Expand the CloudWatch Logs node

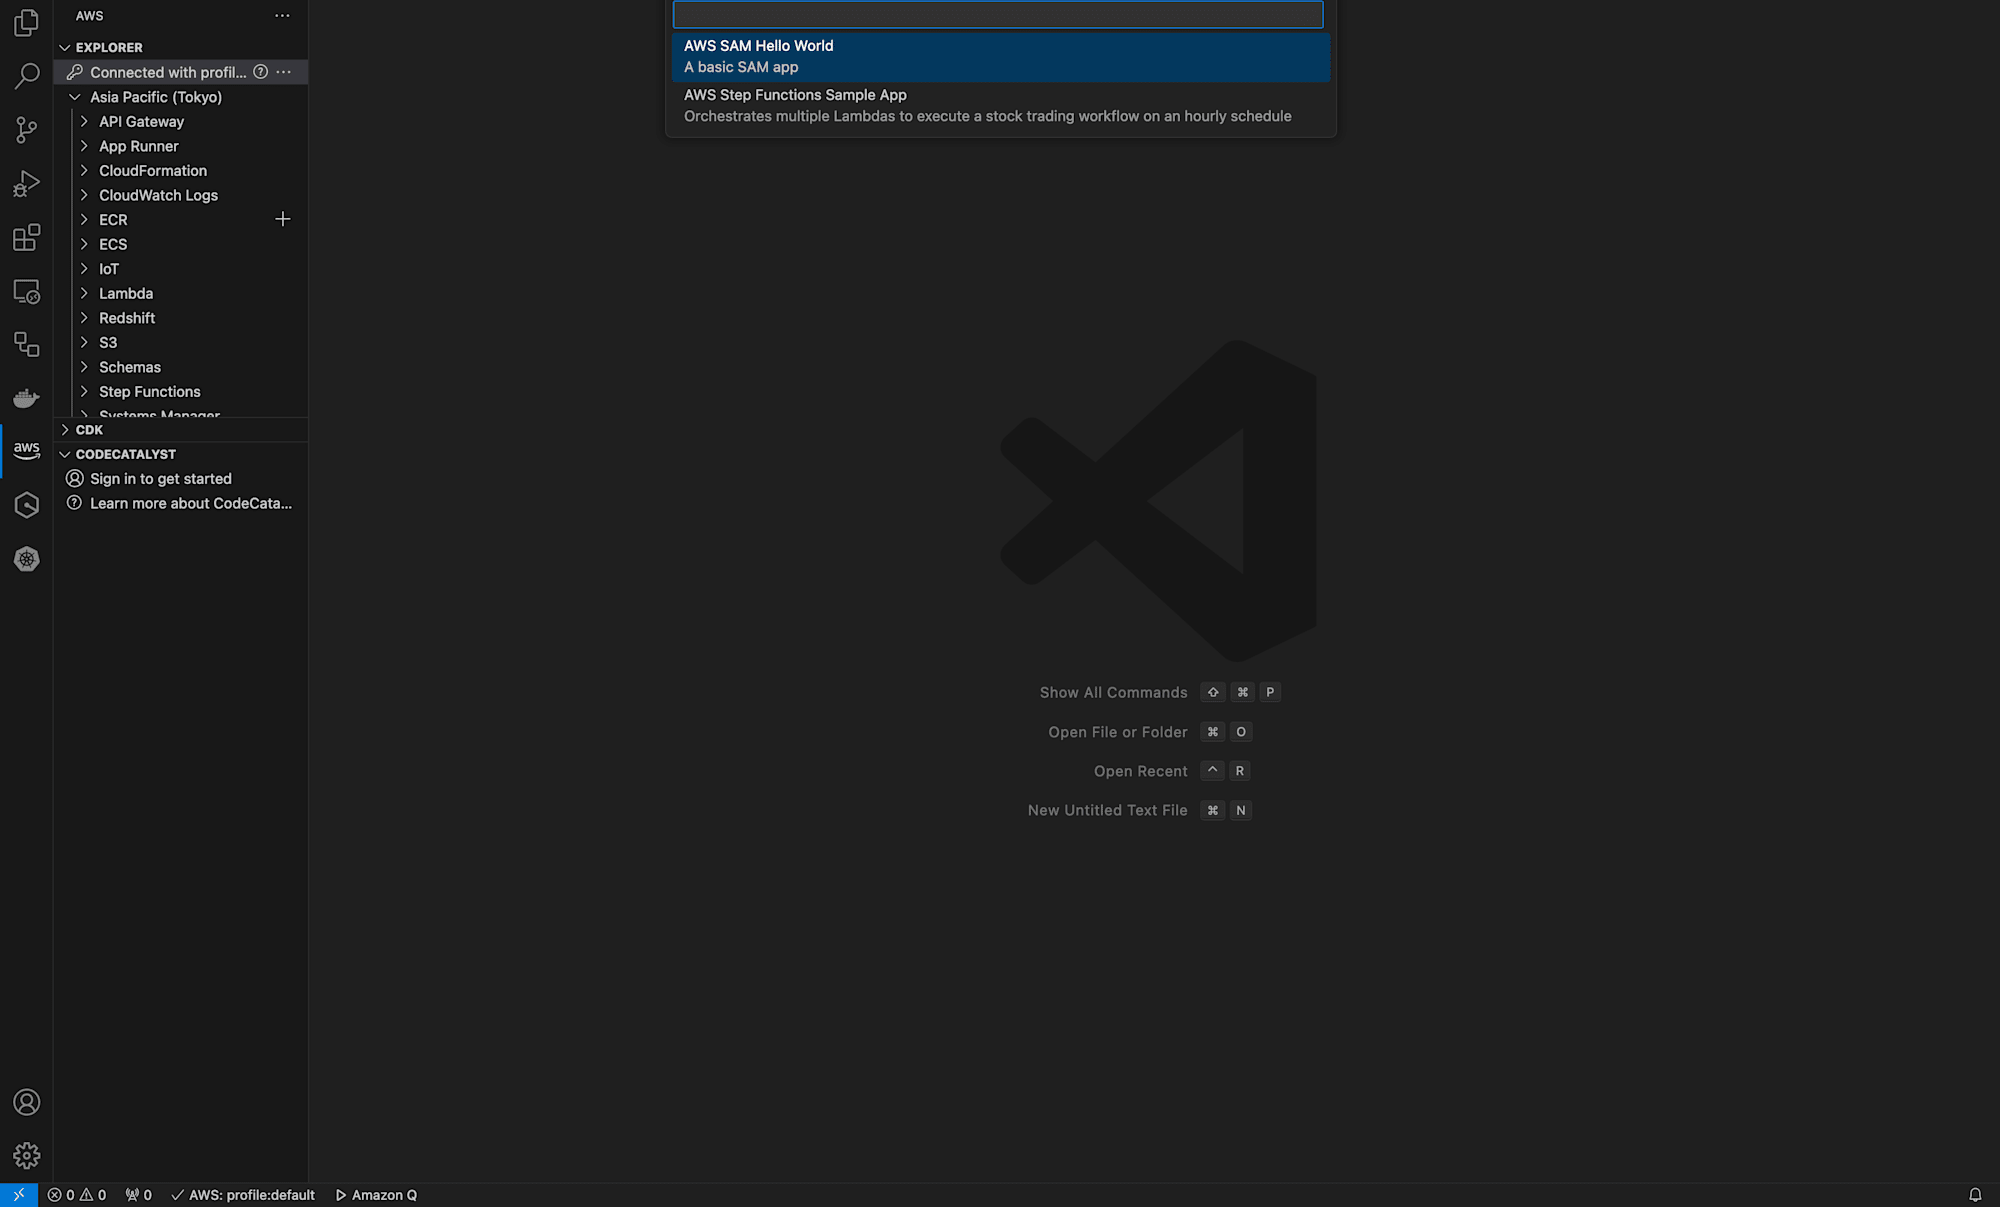click(84, 195)
